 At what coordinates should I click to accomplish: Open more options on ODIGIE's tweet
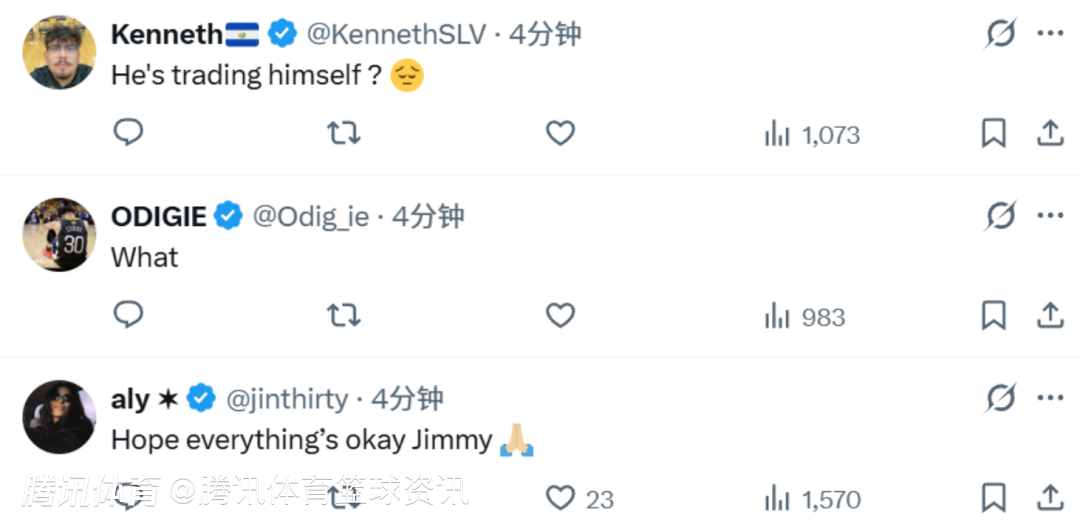1050,216
